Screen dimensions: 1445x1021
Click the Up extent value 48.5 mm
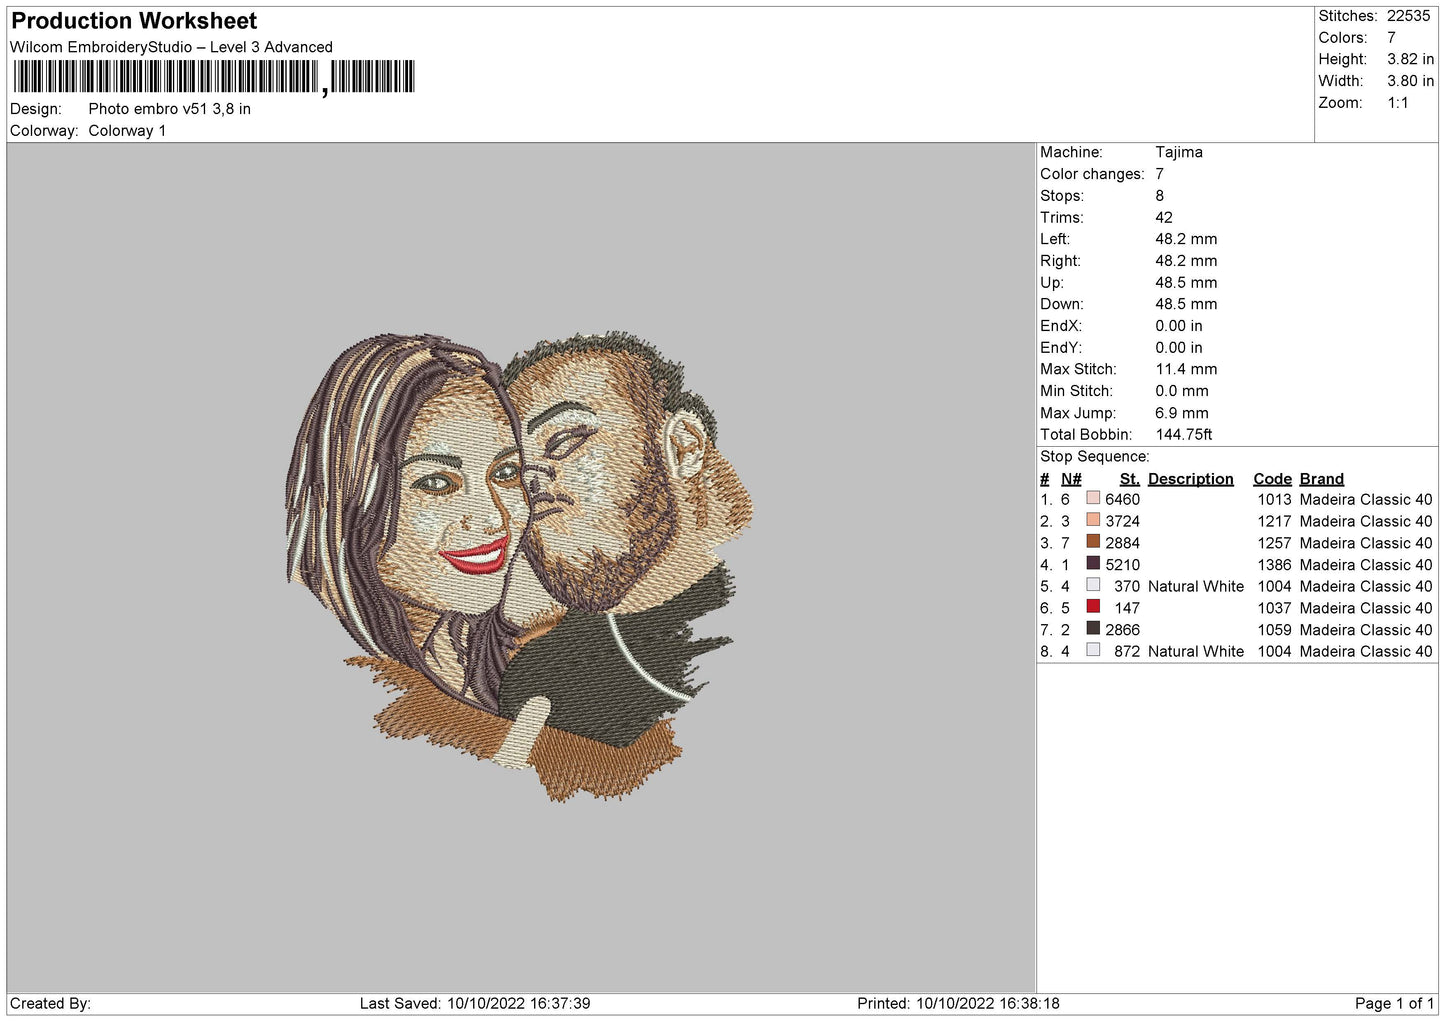coord(1186,283)
